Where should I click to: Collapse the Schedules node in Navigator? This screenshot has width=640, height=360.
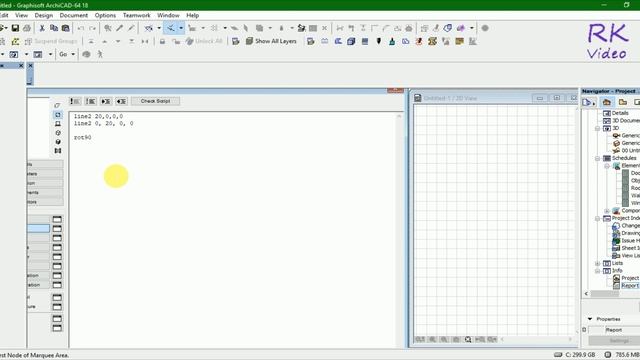tap(598, 158)
